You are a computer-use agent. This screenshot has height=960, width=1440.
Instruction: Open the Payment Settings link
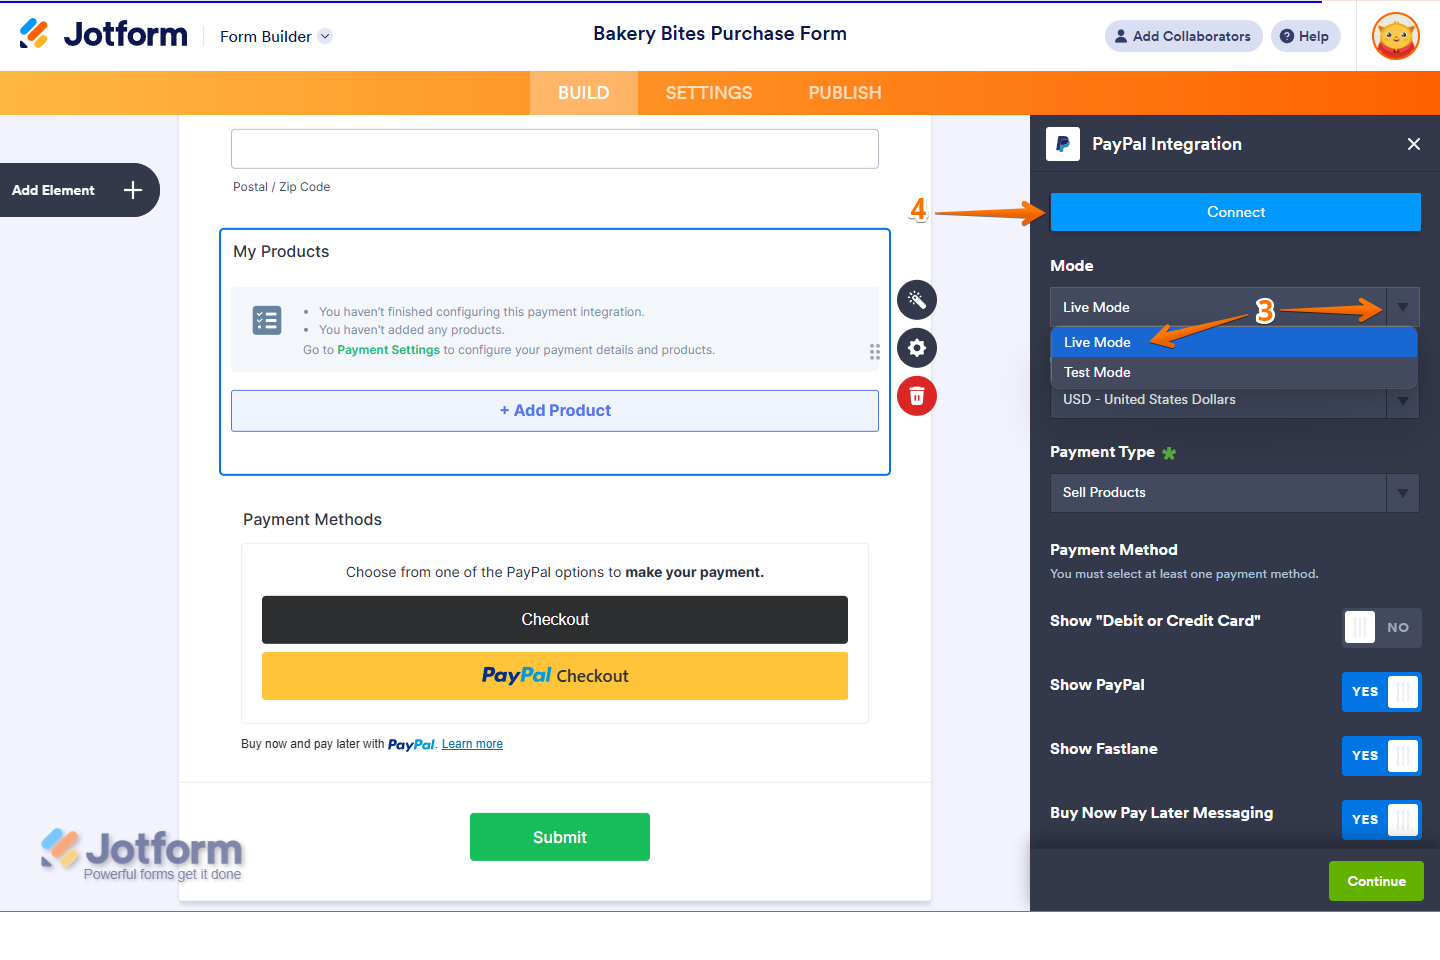[389, 350]
